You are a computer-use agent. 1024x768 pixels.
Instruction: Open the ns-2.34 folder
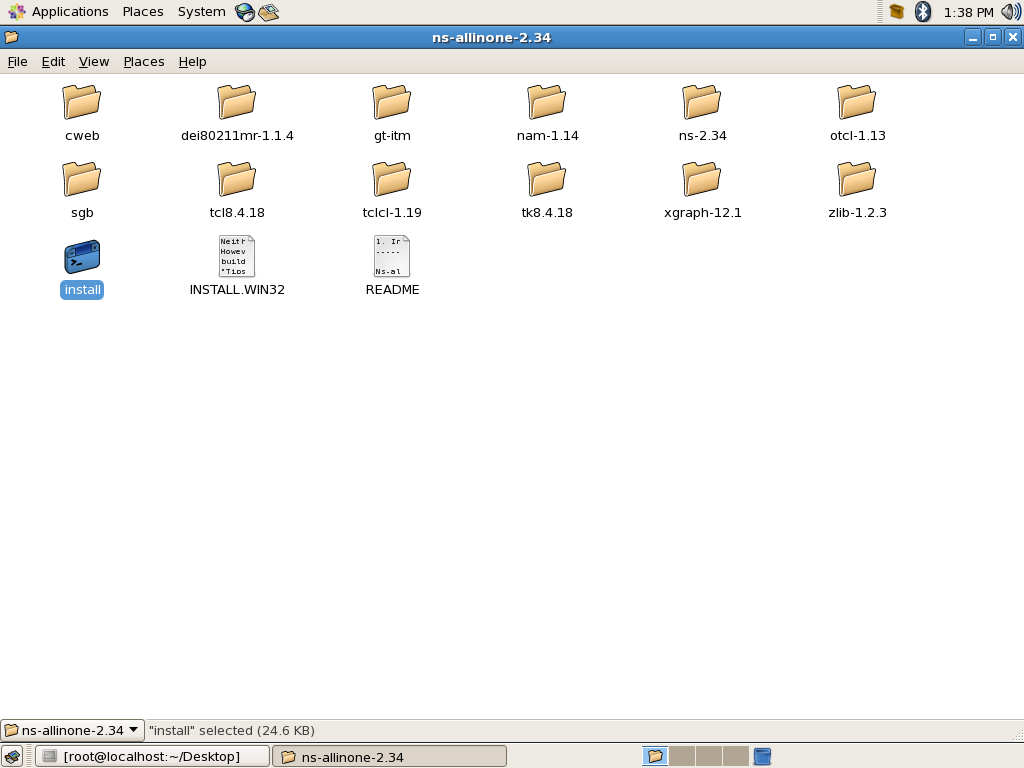point(701,101)
